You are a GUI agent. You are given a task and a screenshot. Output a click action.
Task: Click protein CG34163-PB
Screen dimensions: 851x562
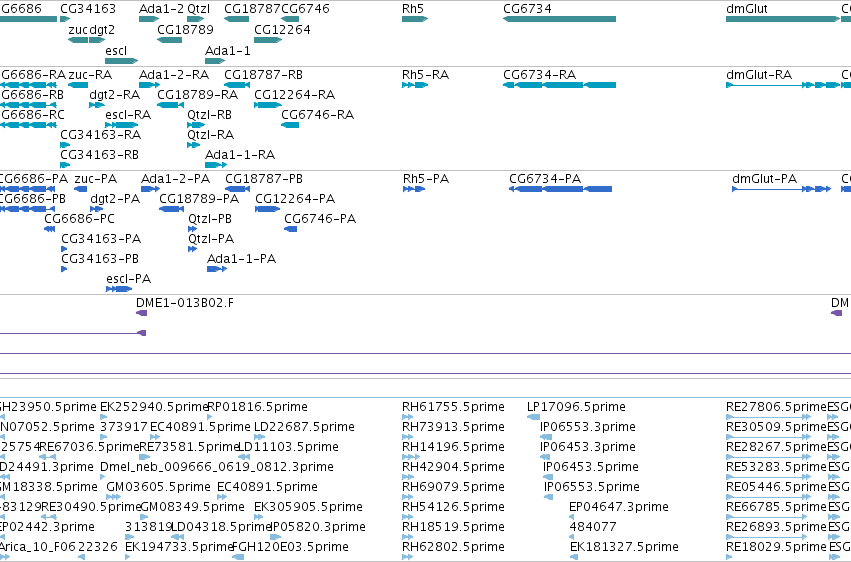point(64,269)
